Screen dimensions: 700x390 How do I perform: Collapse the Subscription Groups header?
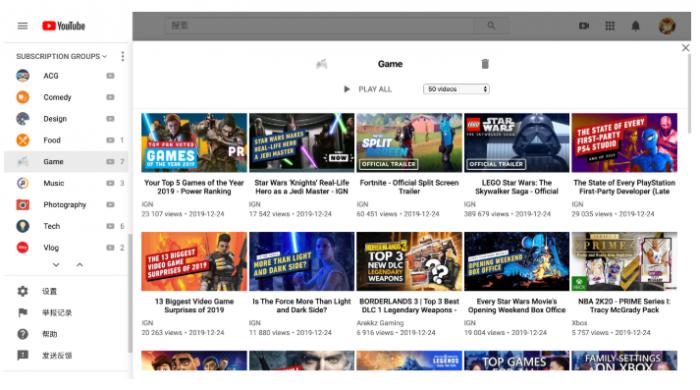[x=62, y=56]
